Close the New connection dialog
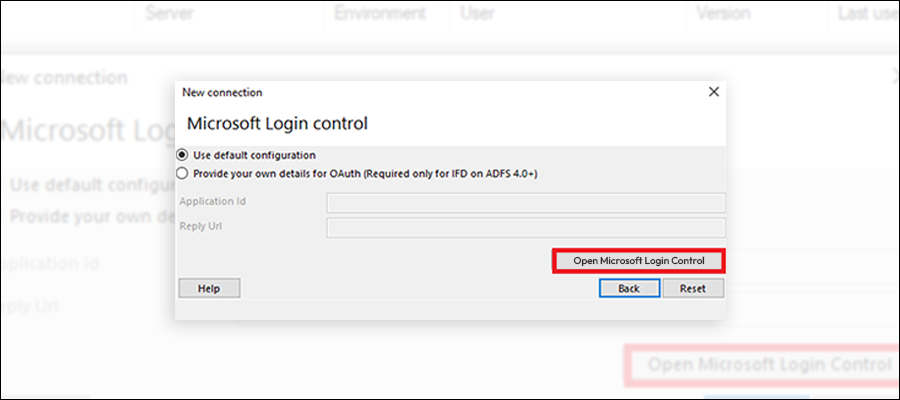 (x=713, y=92)
